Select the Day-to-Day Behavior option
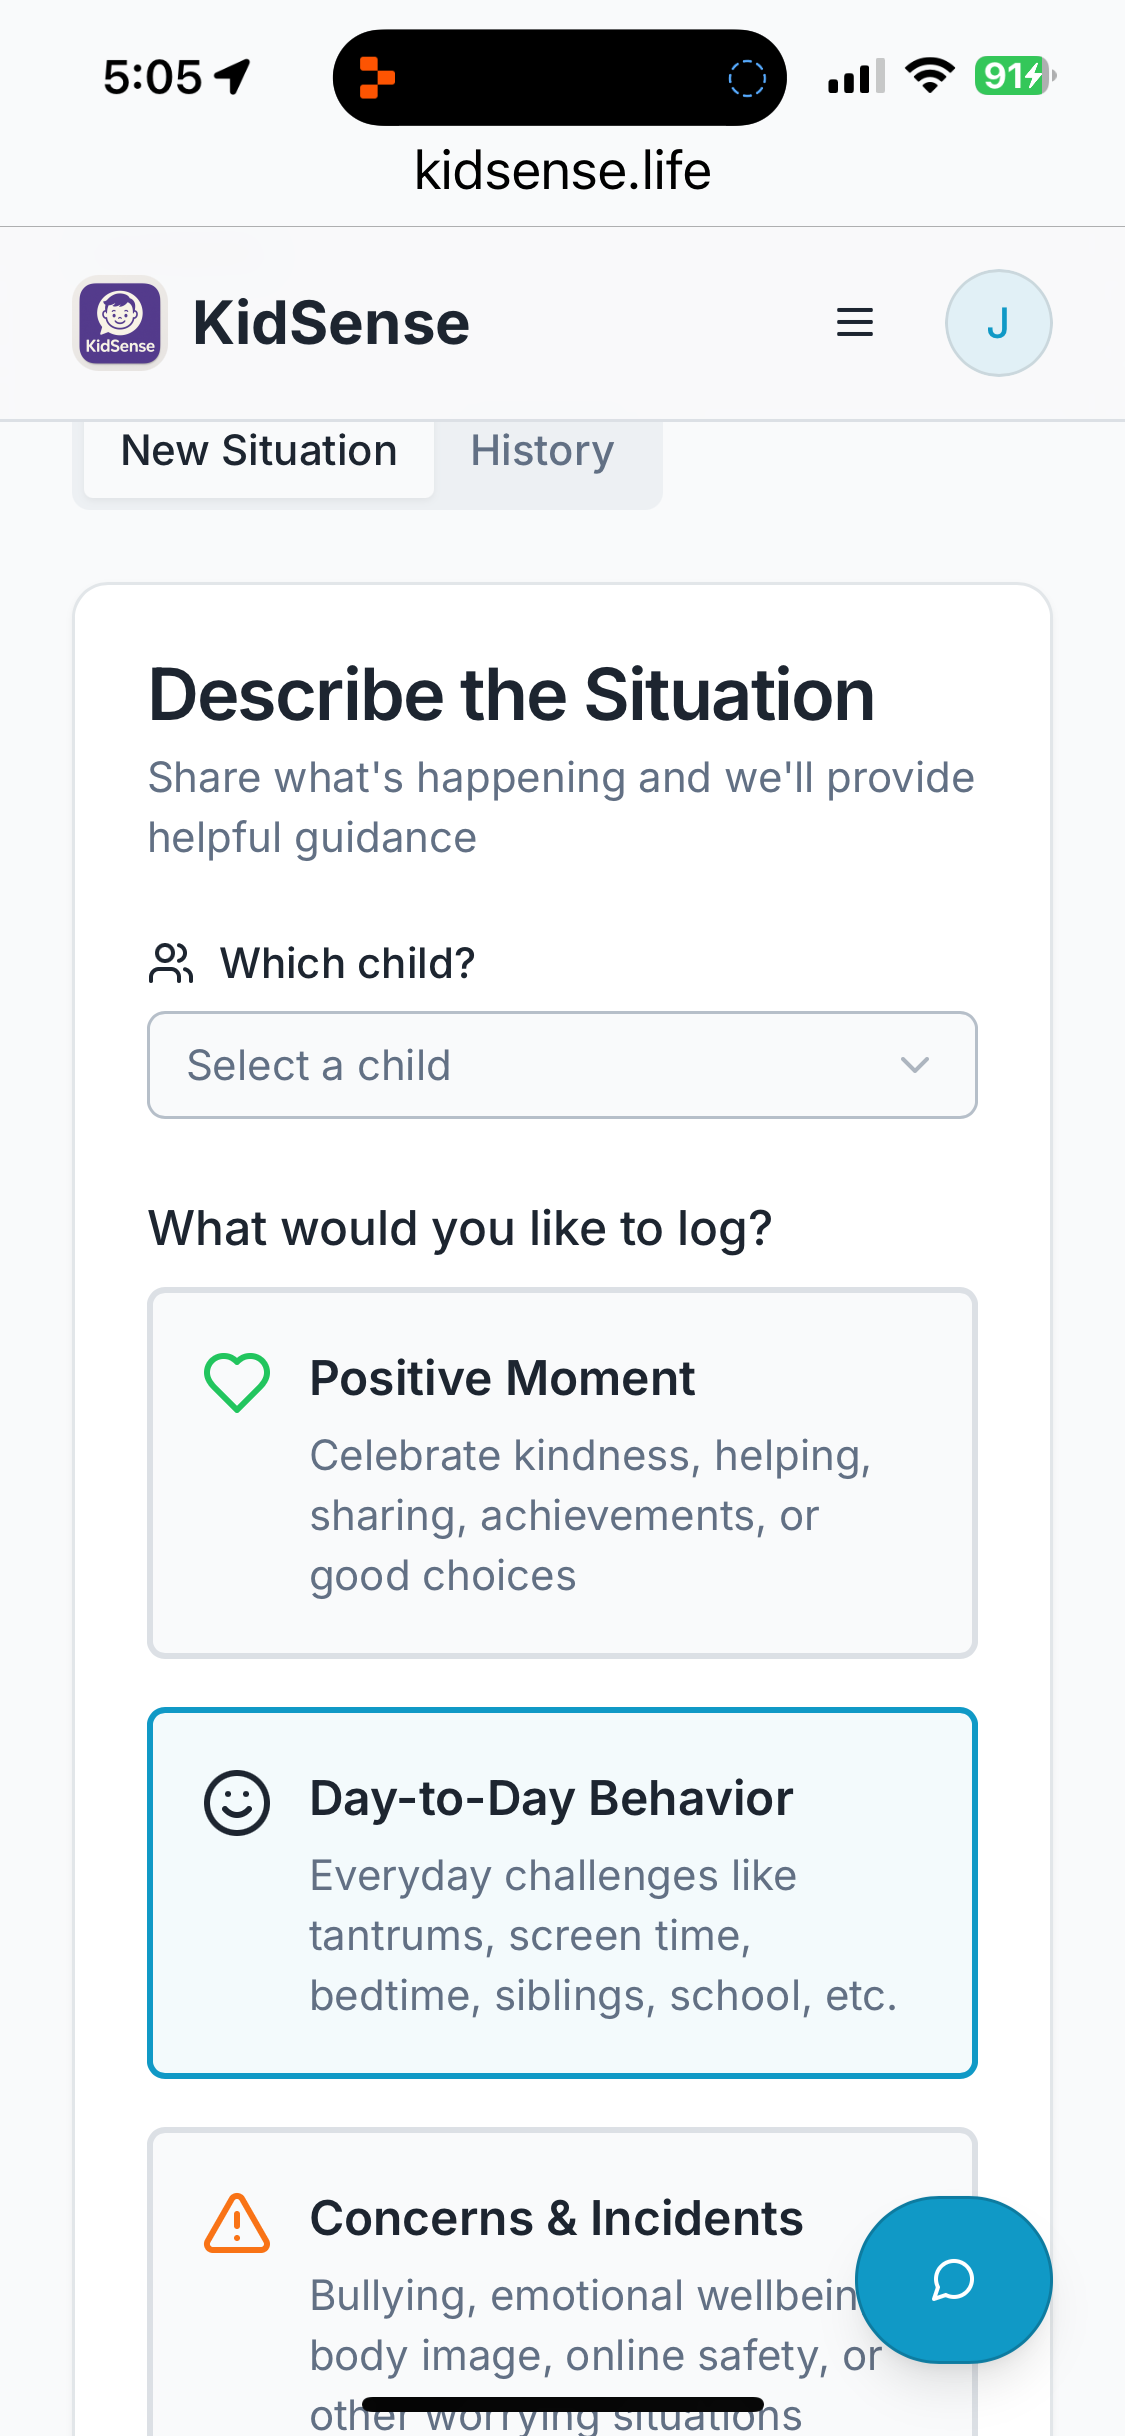Screen dimensions: 1125x2436 pyautogui.click(x=562, y=1892)
